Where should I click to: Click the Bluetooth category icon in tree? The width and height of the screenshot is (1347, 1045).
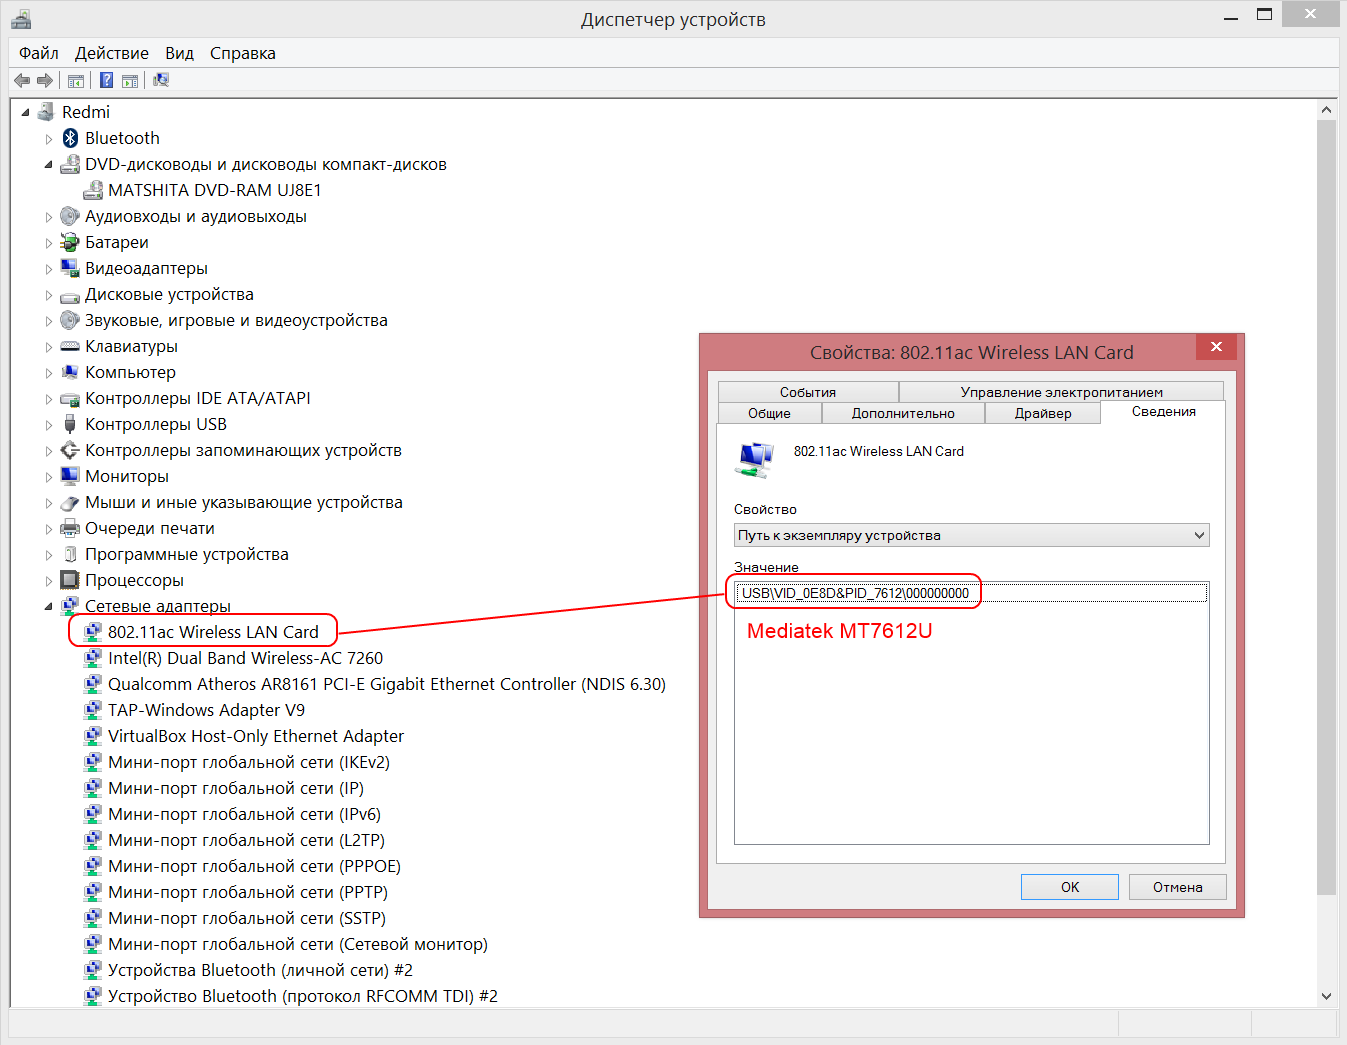[x=70, y=138]
